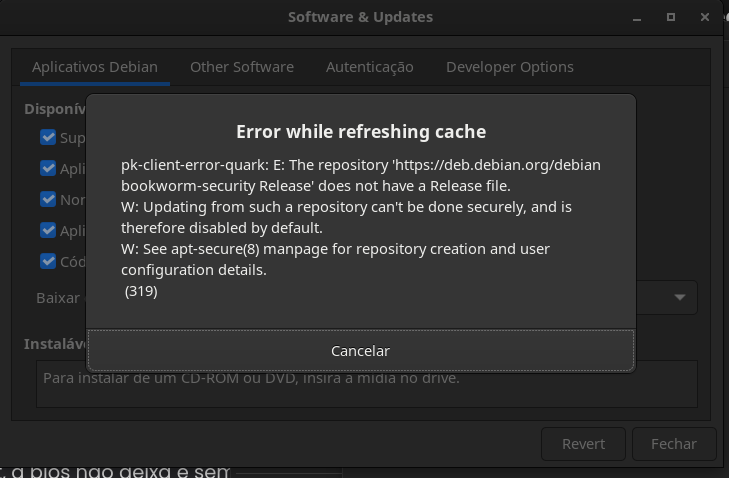Switch to the Aplicativos Debian tab
This screenshot has height=478, width=729.
95,67
